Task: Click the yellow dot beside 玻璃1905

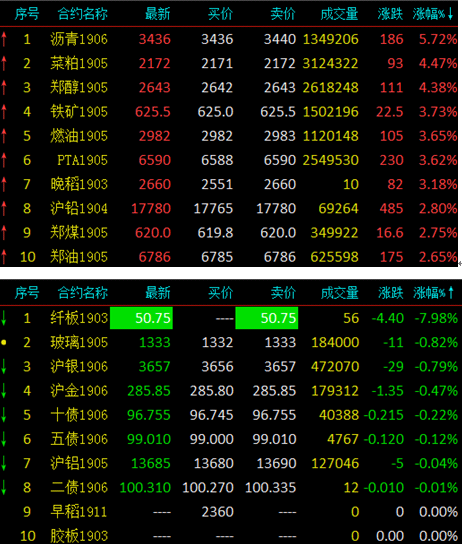Action: tap(4, 342)
